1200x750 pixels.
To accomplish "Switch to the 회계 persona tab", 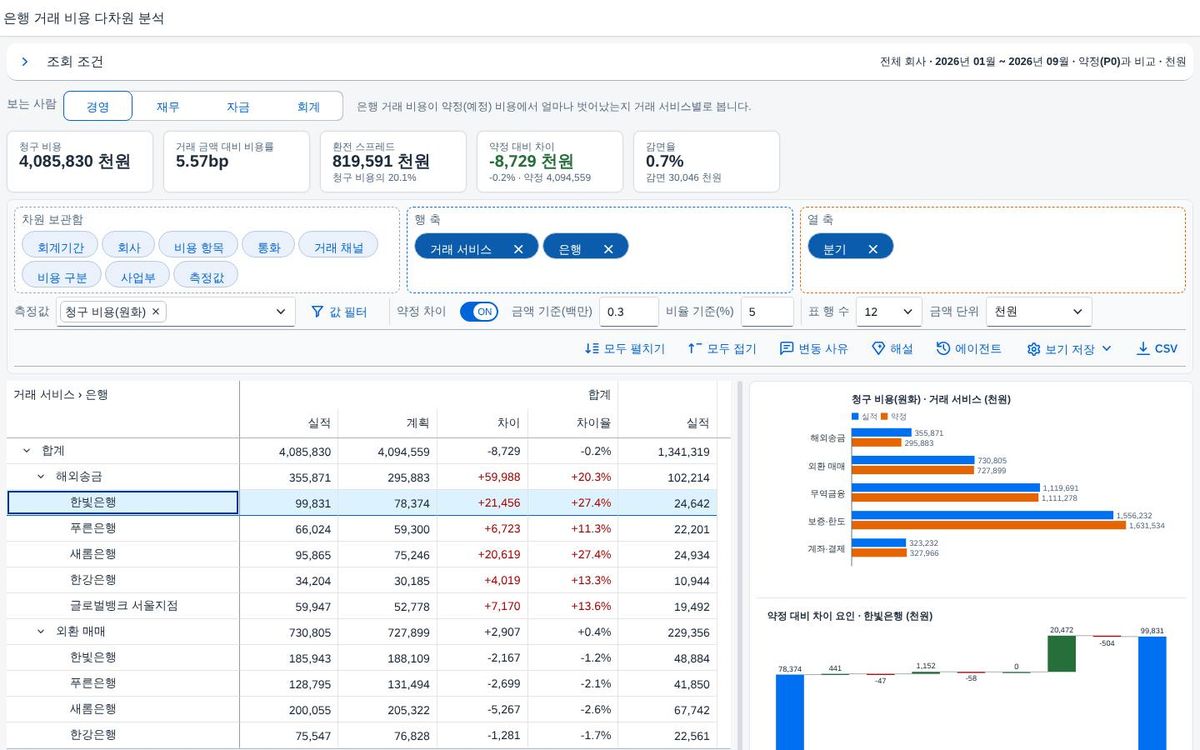I will (308, 107).
